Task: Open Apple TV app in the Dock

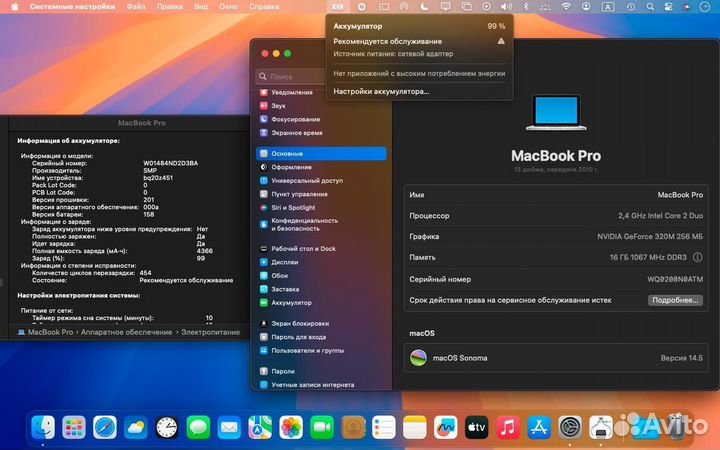Action: 477,428
